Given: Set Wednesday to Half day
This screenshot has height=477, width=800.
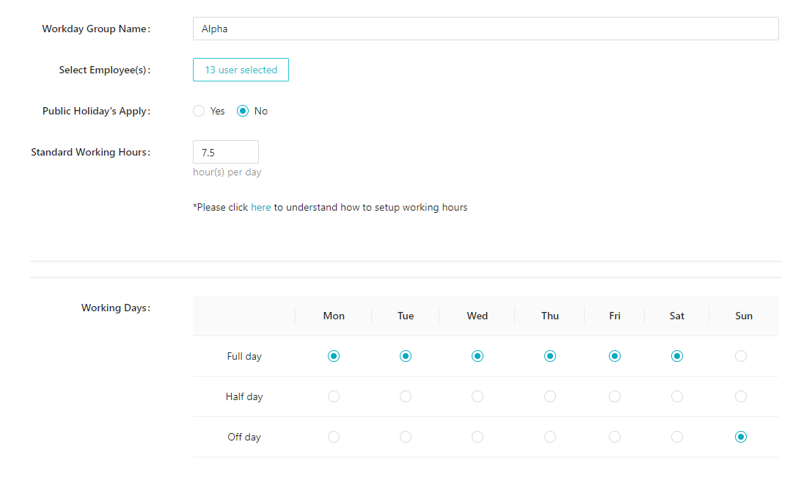Looking at the screenshot, I should coord(478,396).
